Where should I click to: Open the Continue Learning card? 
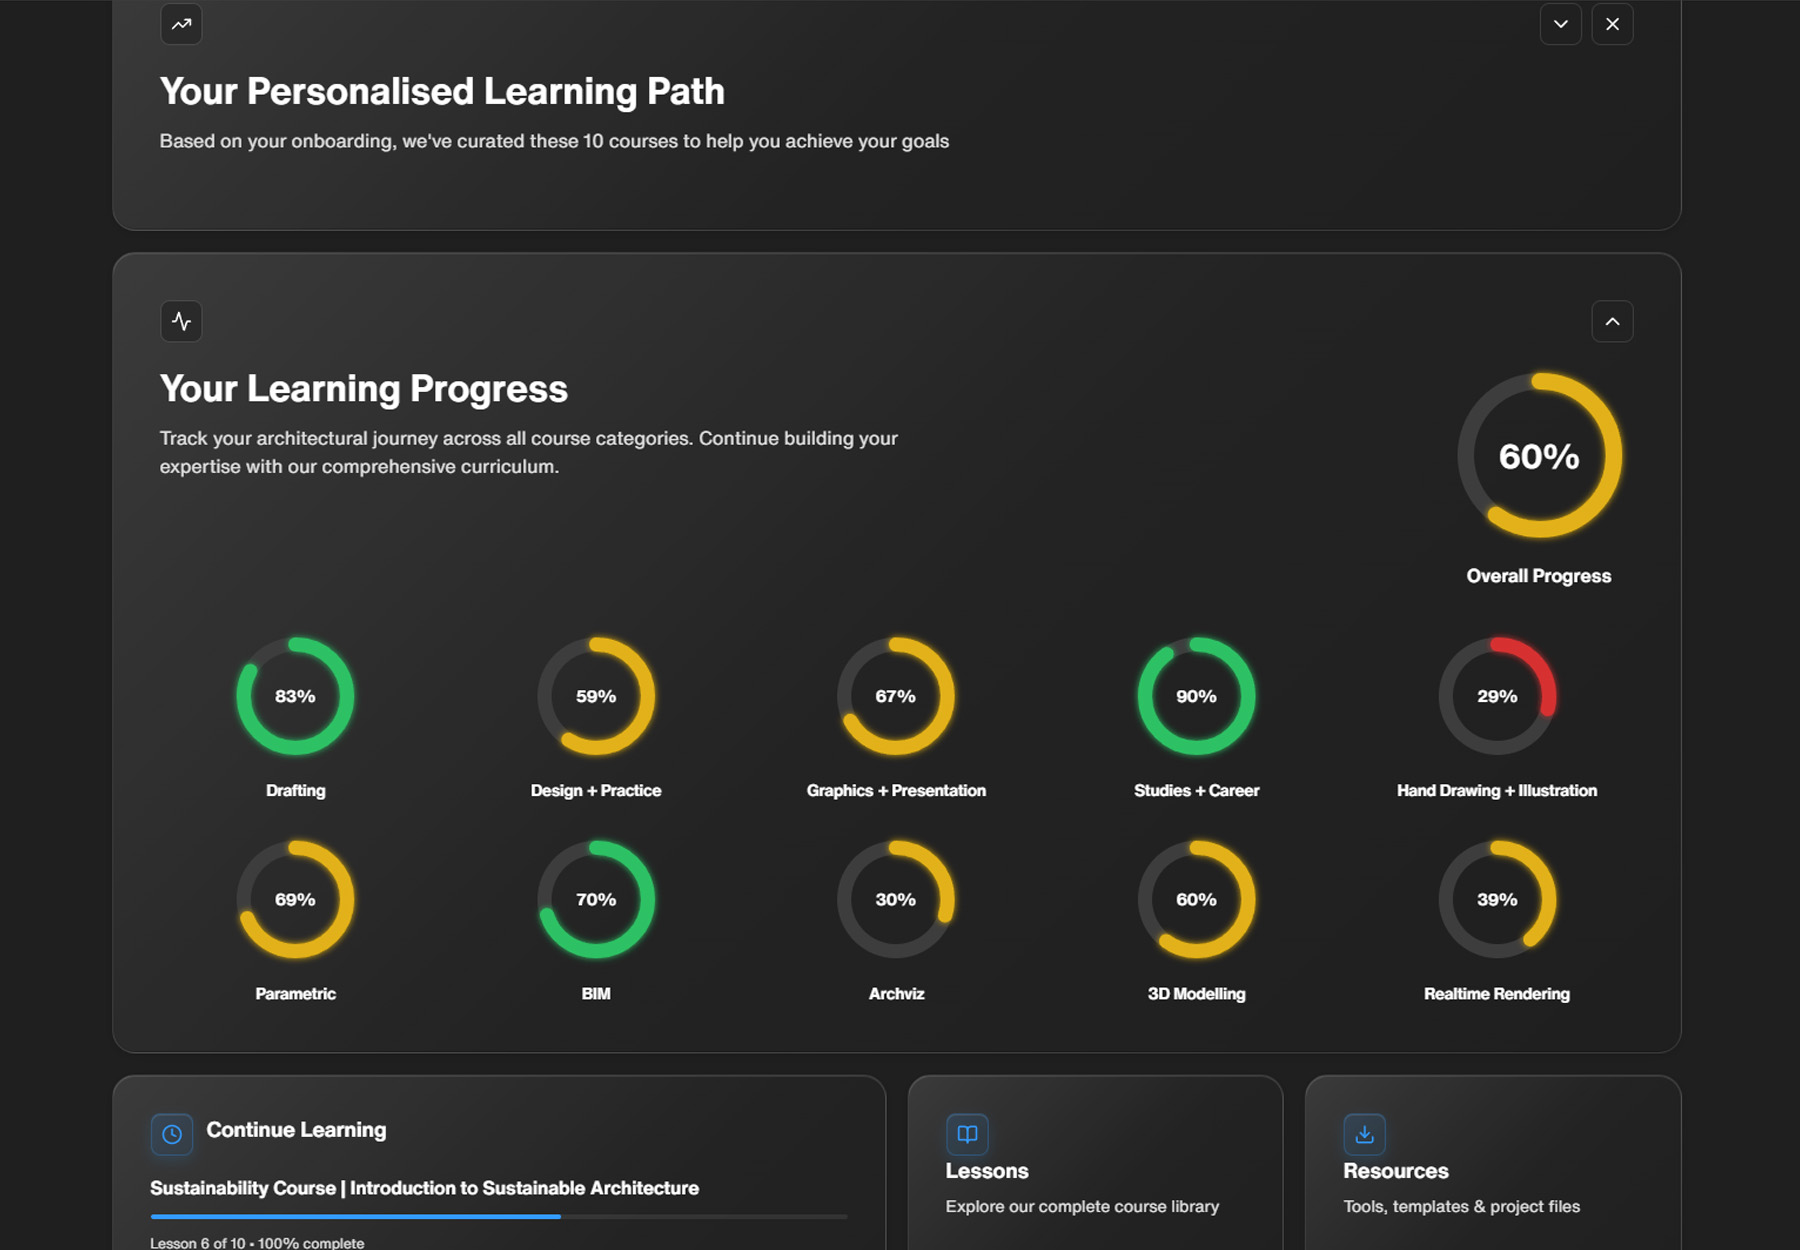[296, 1130]
